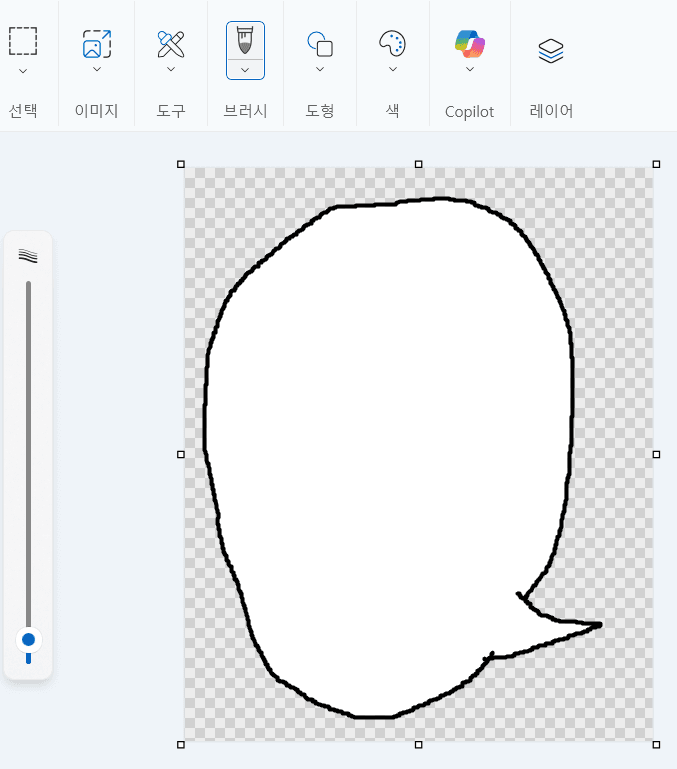Click the image resize icon

[x=97, y=44]
